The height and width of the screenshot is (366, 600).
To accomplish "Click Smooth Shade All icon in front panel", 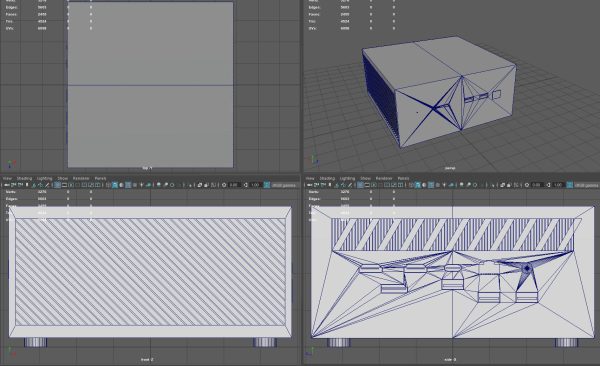I will [115, 185].
